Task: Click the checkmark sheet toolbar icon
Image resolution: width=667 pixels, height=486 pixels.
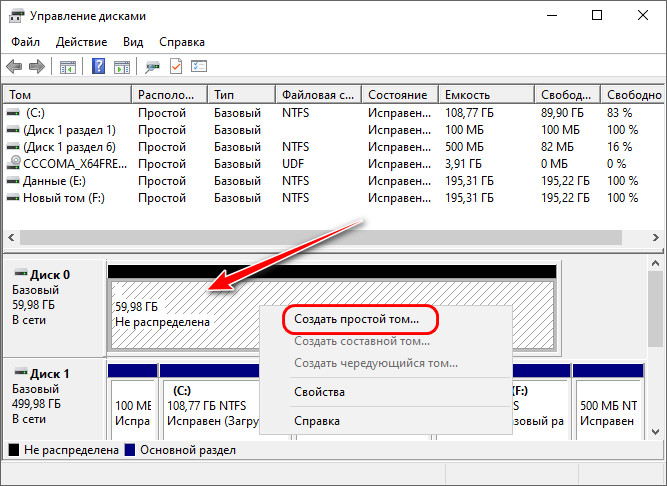Action: pyautogui.click(x=176, y=66)
